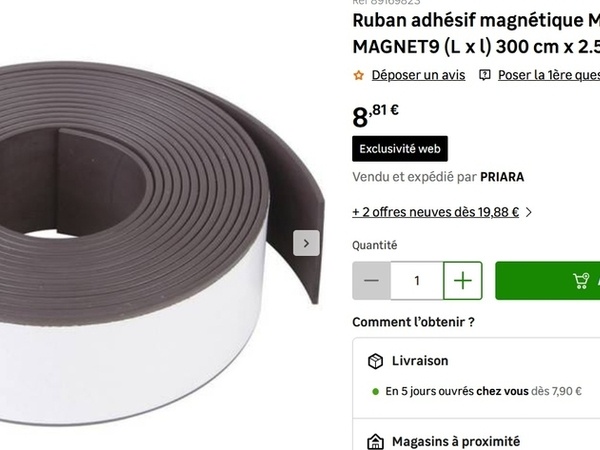600x450 pixels.
Task: Decrease quantity with minus button
Action: coord(371,280)
